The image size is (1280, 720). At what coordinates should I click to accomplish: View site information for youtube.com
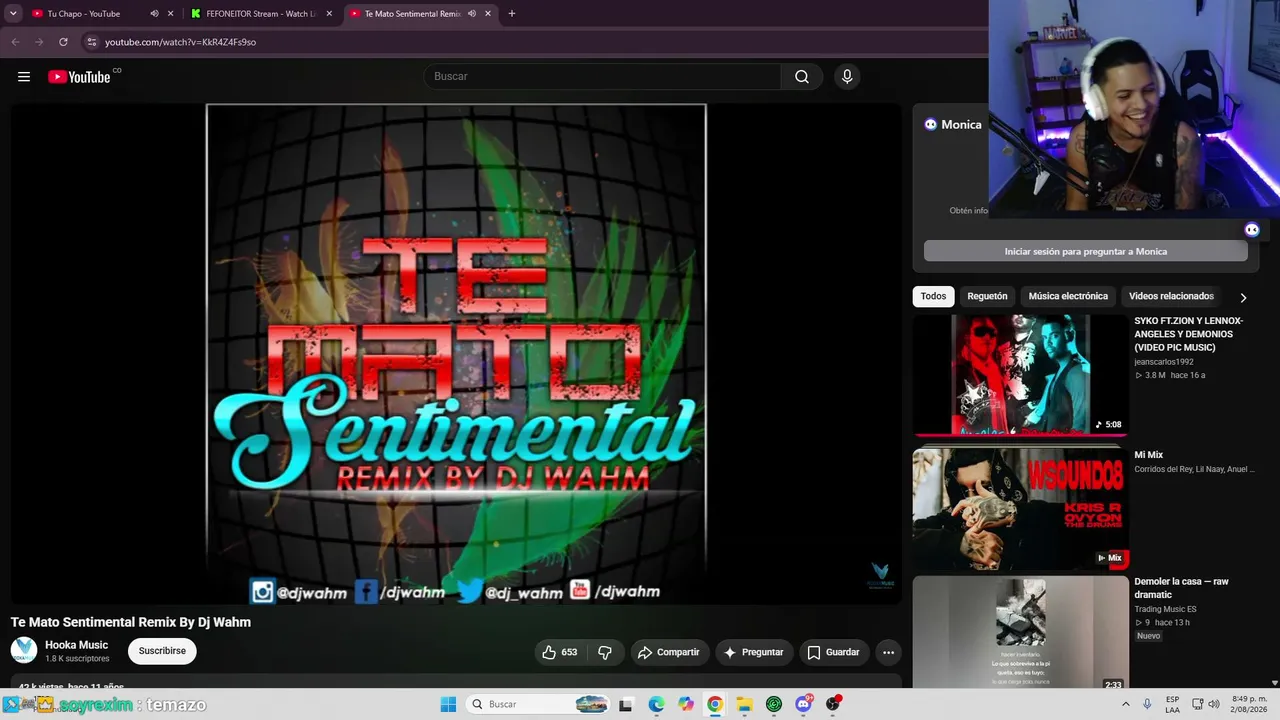(x=91, y=42)
